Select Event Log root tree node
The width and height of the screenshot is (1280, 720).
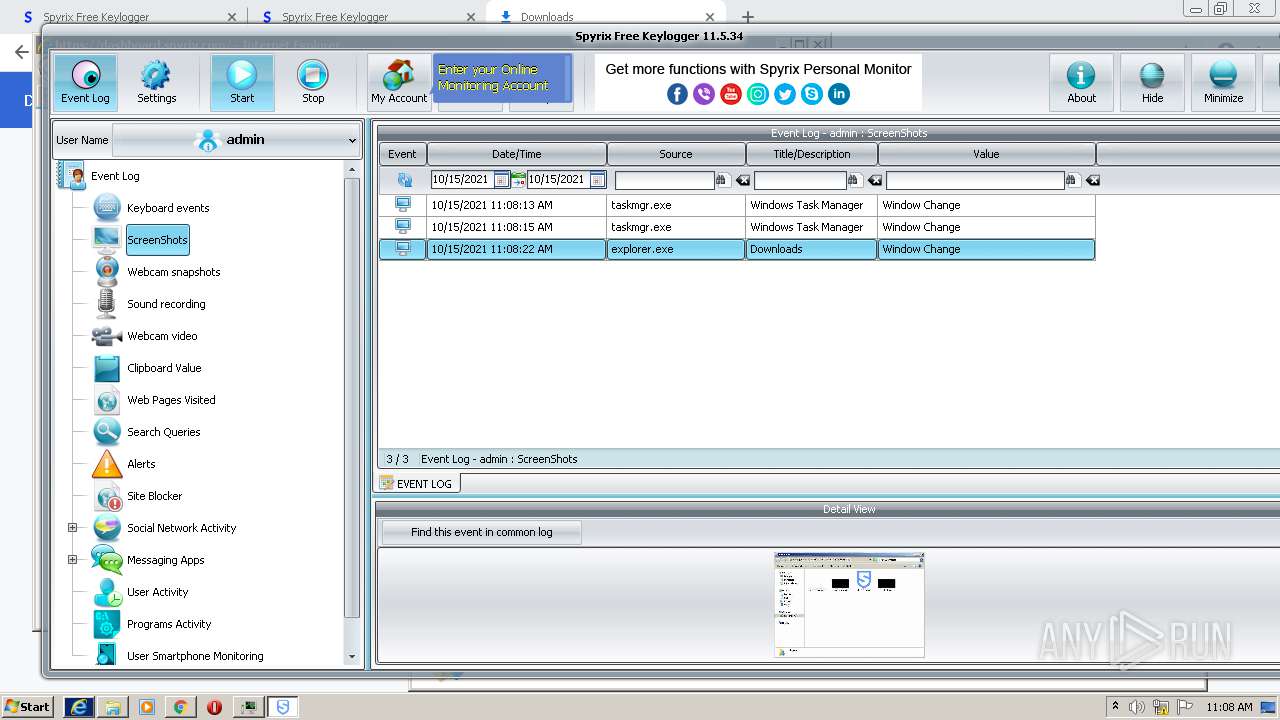click(x=115, y=176)
